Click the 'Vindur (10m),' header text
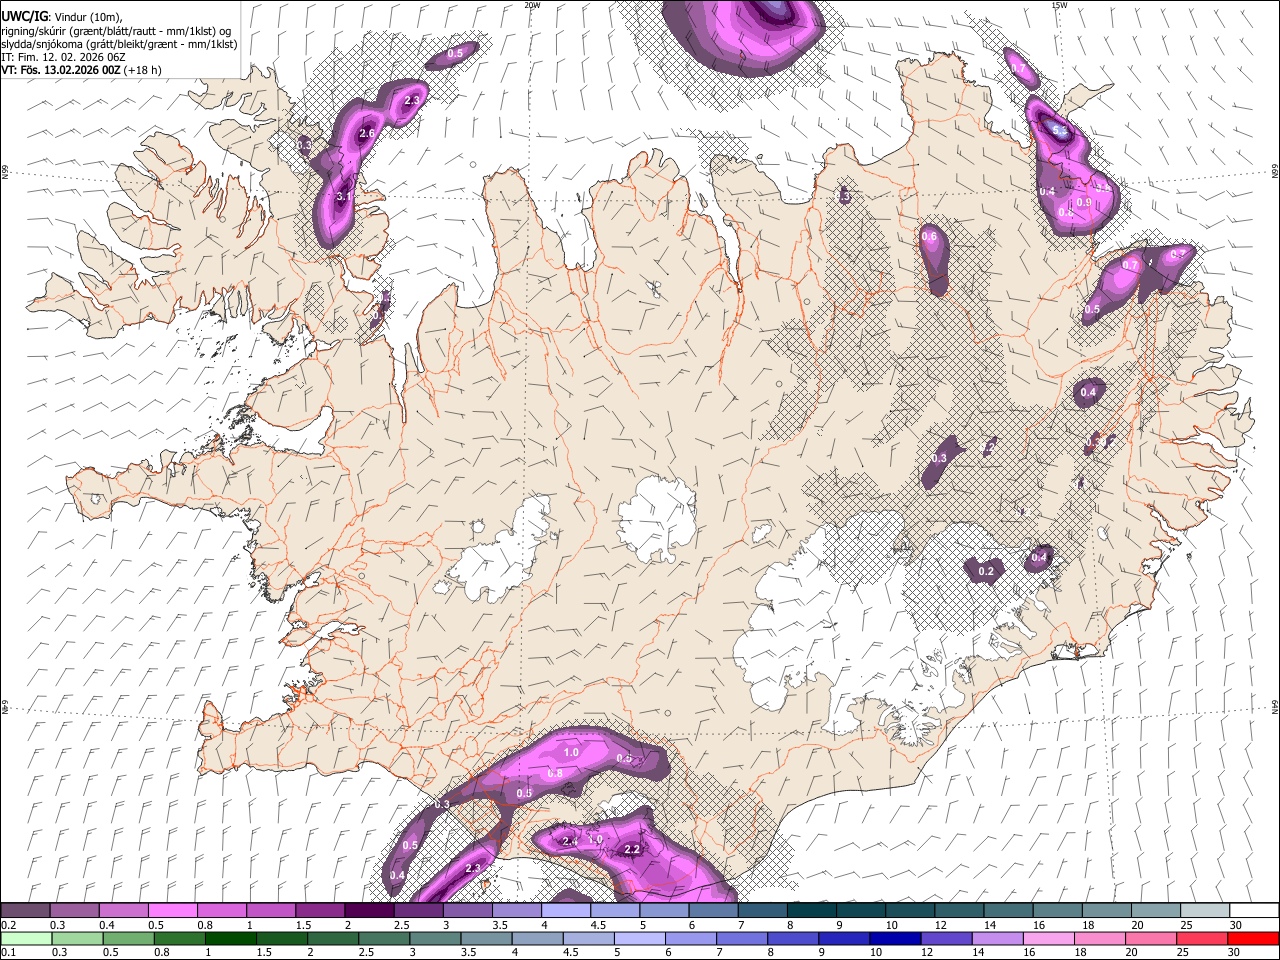Image resolution: width=1280 pixels, height=960 pixels. pos(87,16)
